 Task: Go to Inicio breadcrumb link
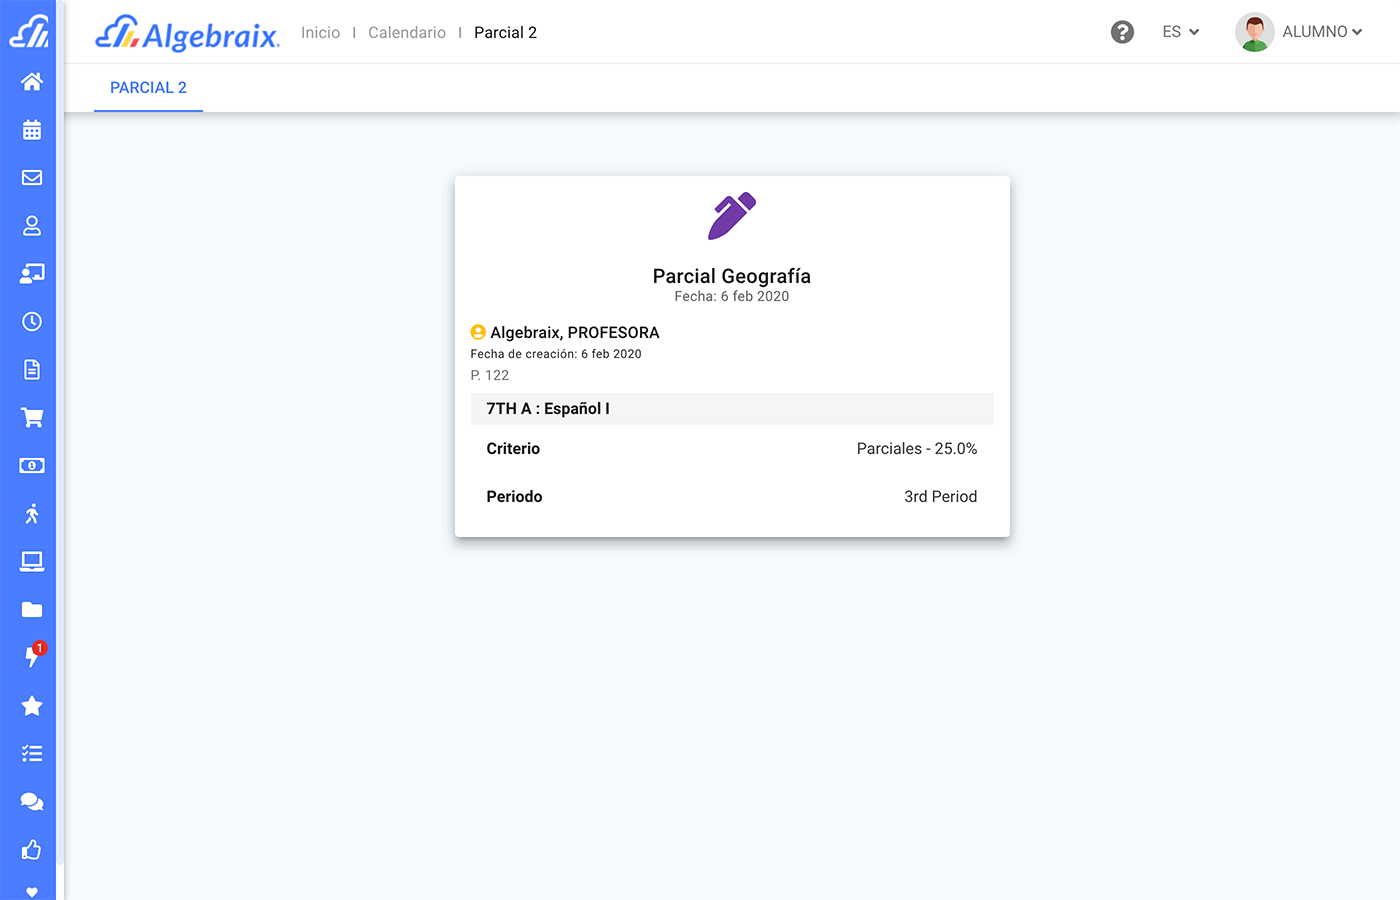tap(320, 33)
